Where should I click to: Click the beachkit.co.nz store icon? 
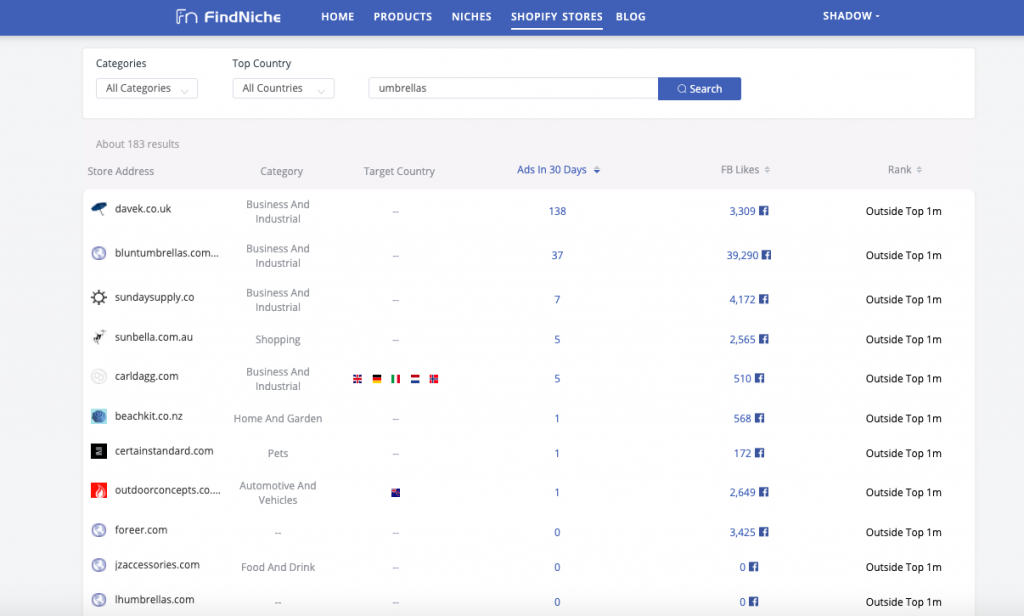click(99, 416)
